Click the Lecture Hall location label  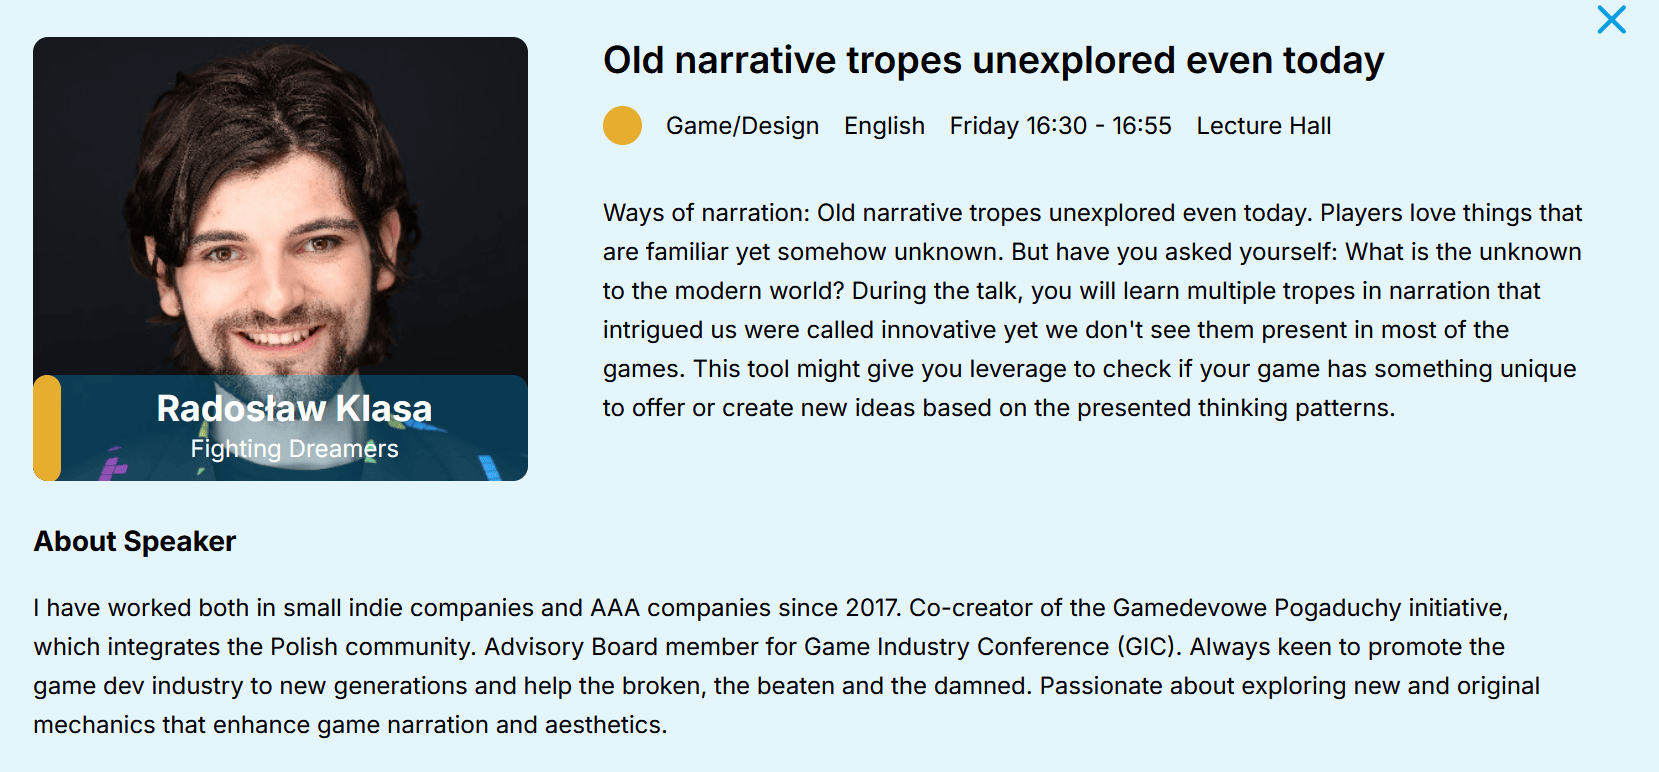click(1263, 126)
